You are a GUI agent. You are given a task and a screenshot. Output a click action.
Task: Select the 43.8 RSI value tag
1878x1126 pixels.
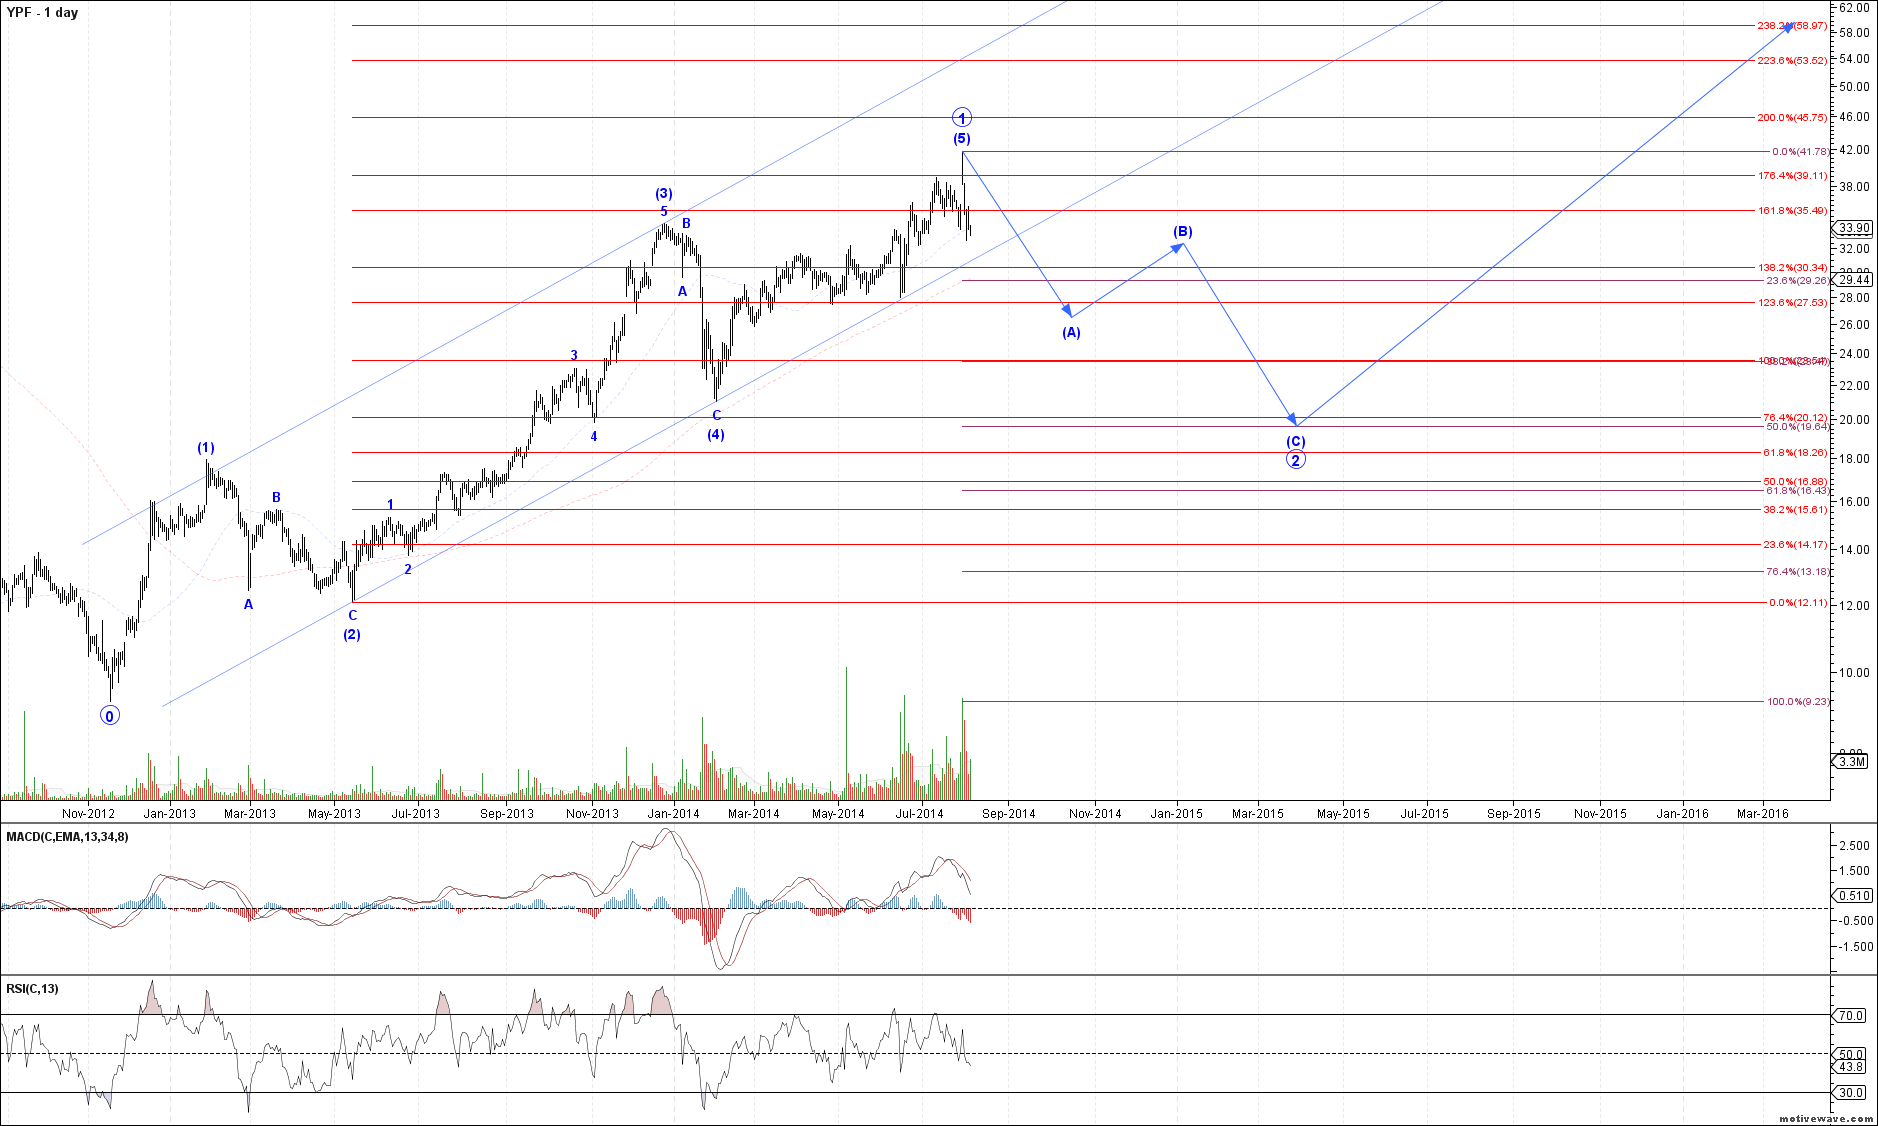tap(1850, 1067)
